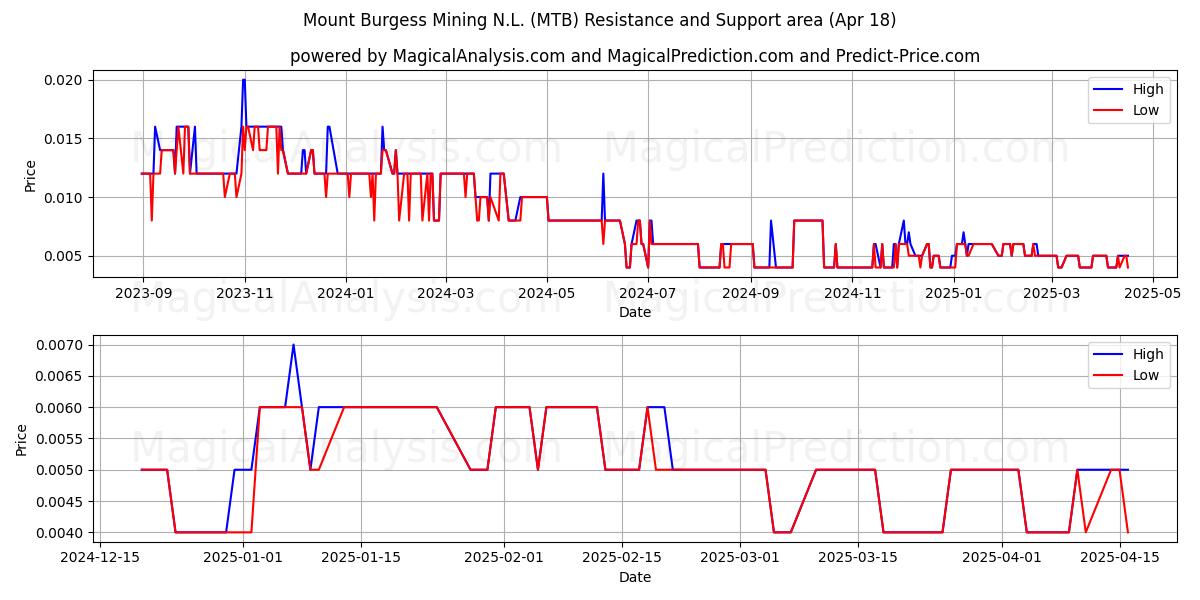This screenshot has width=1200, height=600.
Task: Click the '2024-01' x-axis label
Action: coord(346,294)
